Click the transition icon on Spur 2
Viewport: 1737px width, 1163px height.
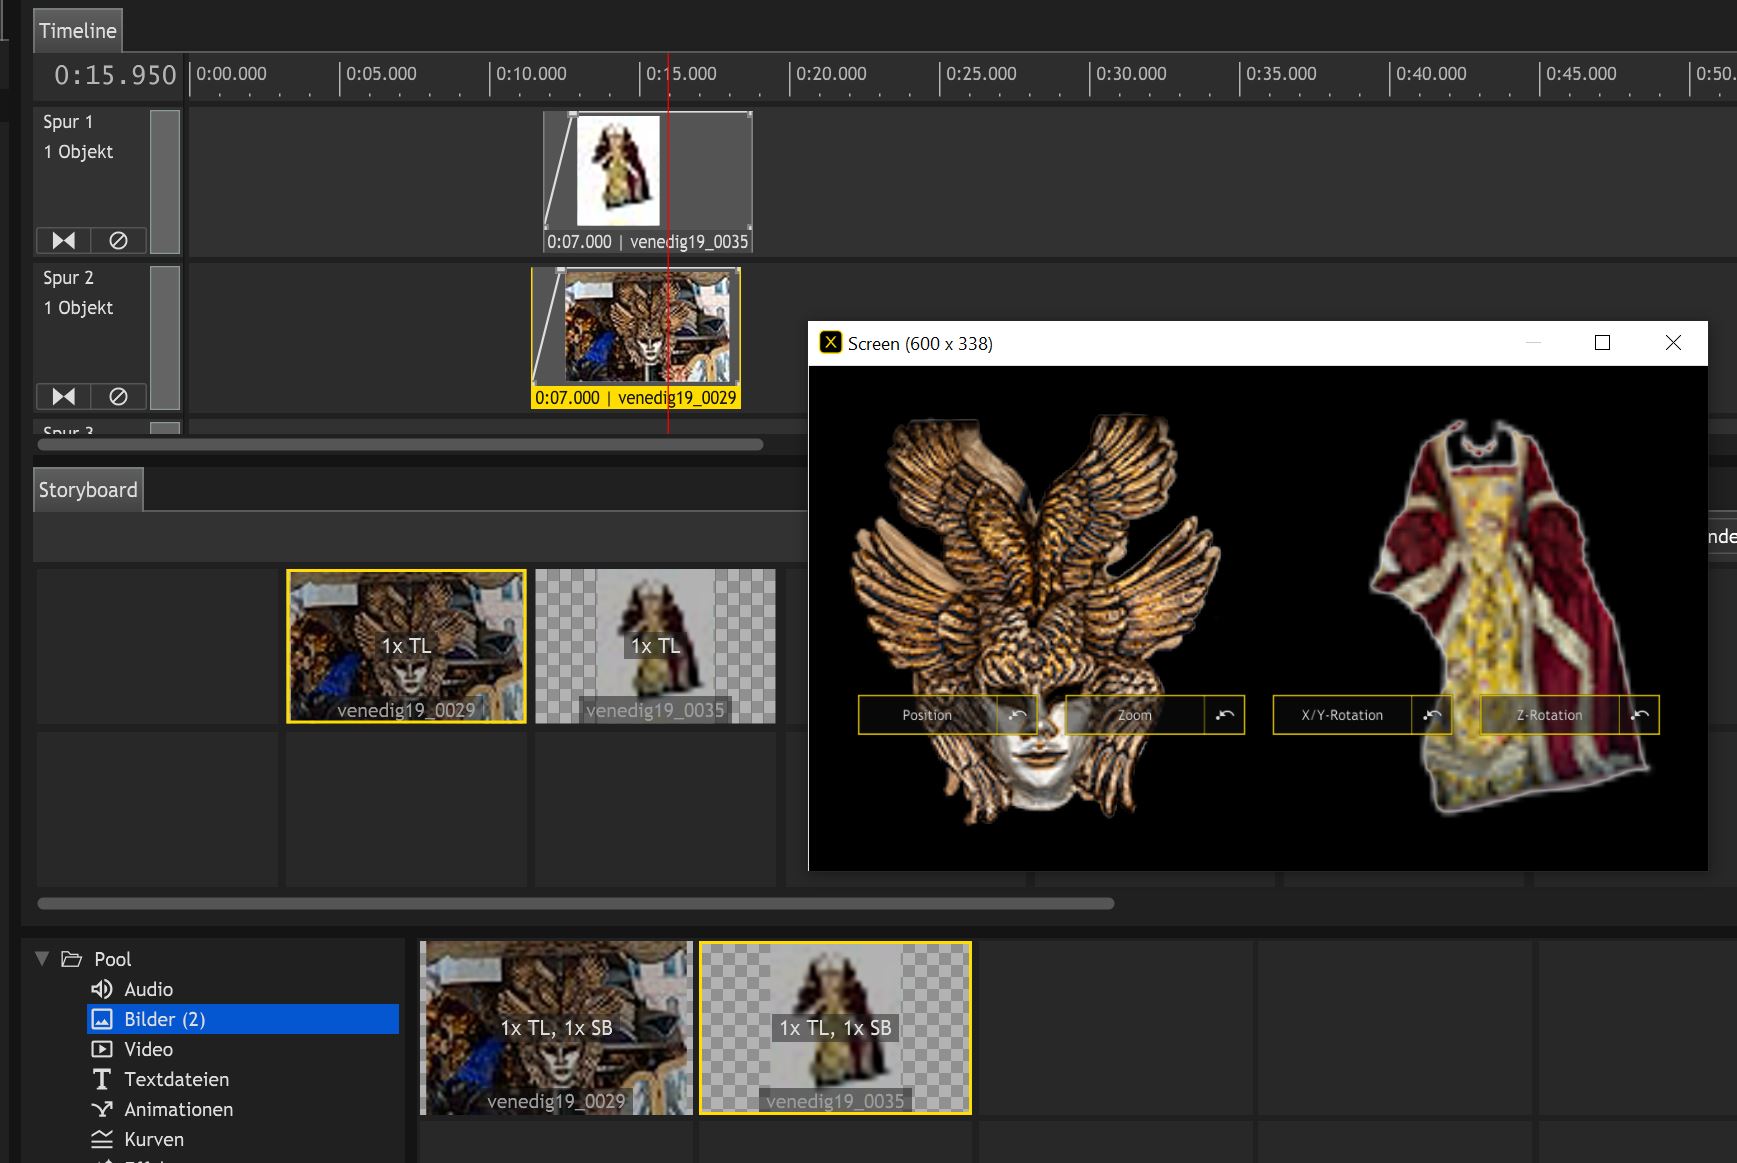(64, 396)
